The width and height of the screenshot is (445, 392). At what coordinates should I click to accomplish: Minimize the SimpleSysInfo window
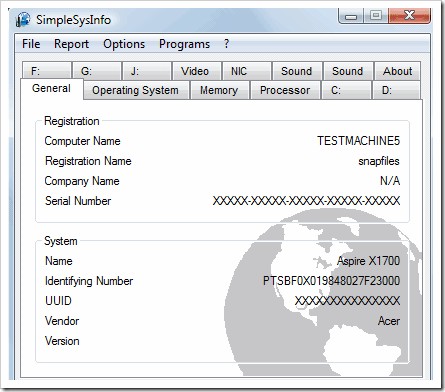pos(351,16)
